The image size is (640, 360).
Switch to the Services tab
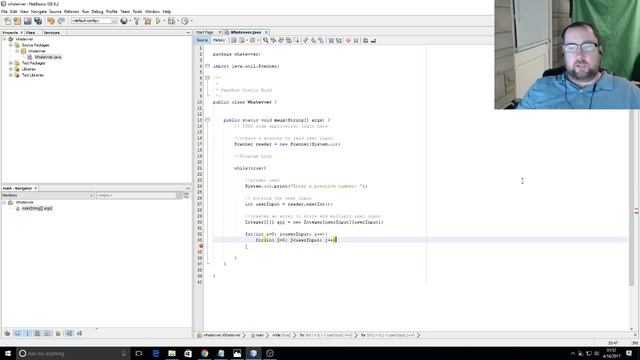(x=52, y=32)
